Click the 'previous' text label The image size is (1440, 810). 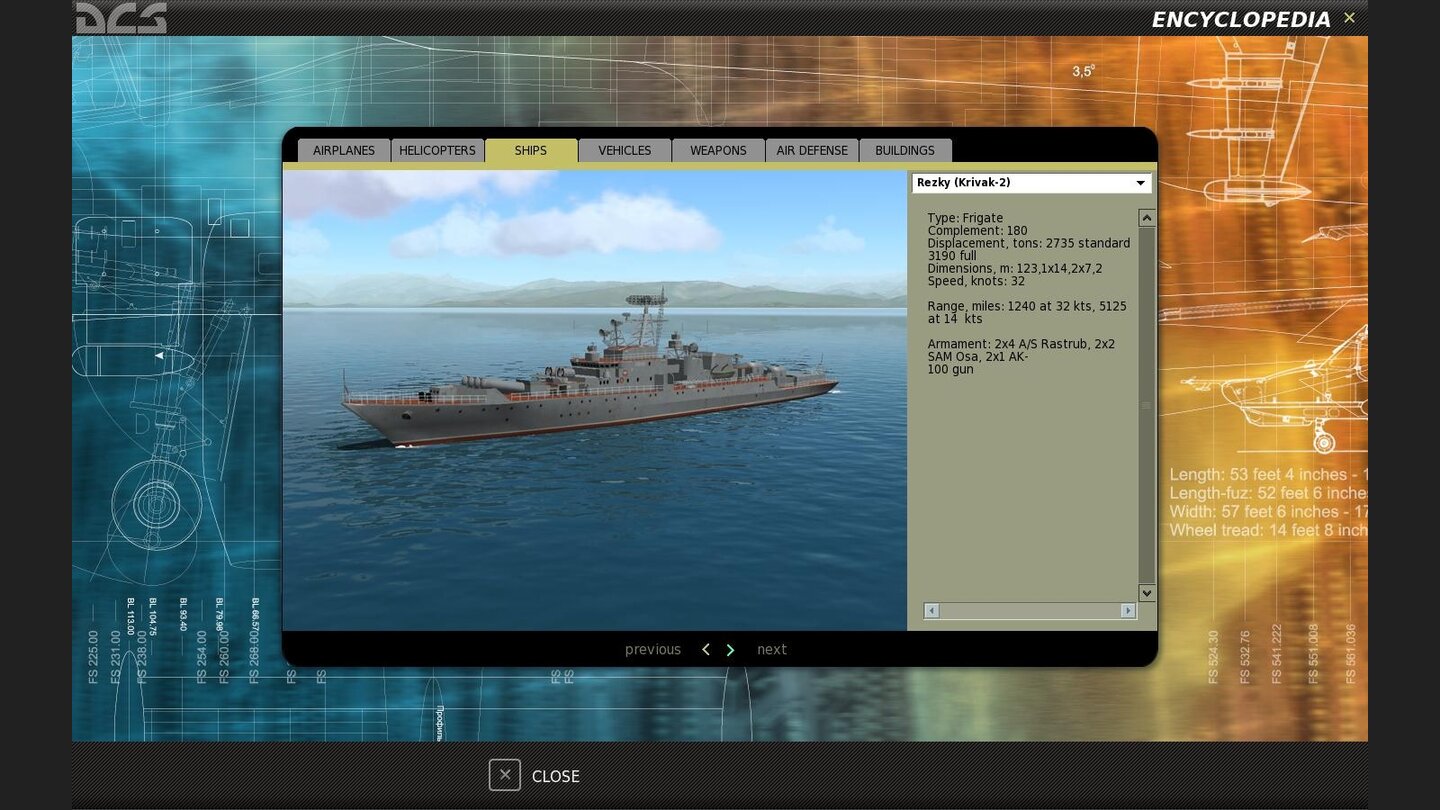[x=653, y=649]
